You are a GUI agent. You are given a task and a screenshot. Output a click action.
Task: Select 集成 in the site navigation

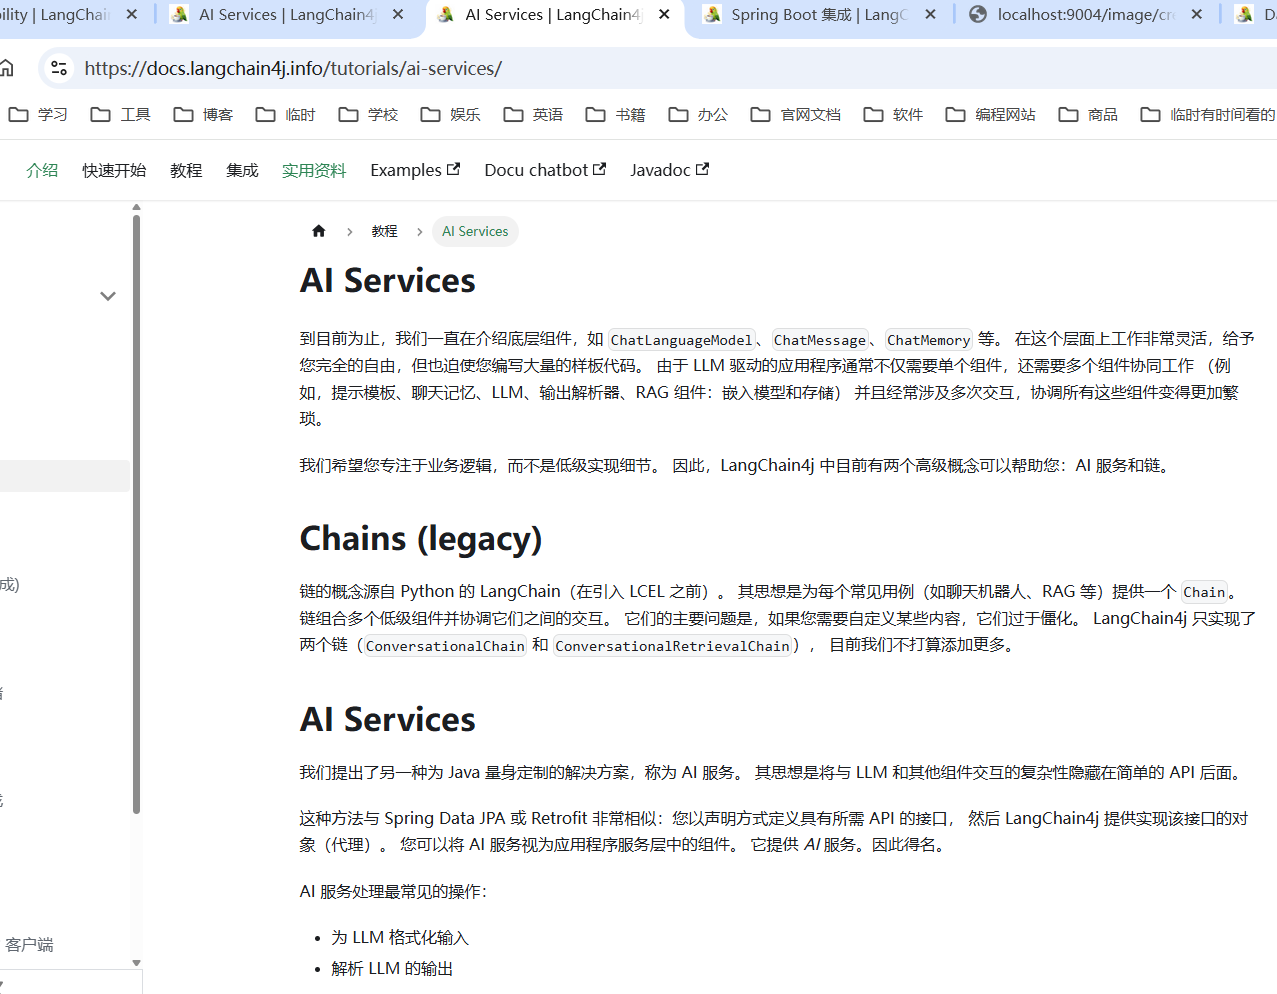click(241, 170)
